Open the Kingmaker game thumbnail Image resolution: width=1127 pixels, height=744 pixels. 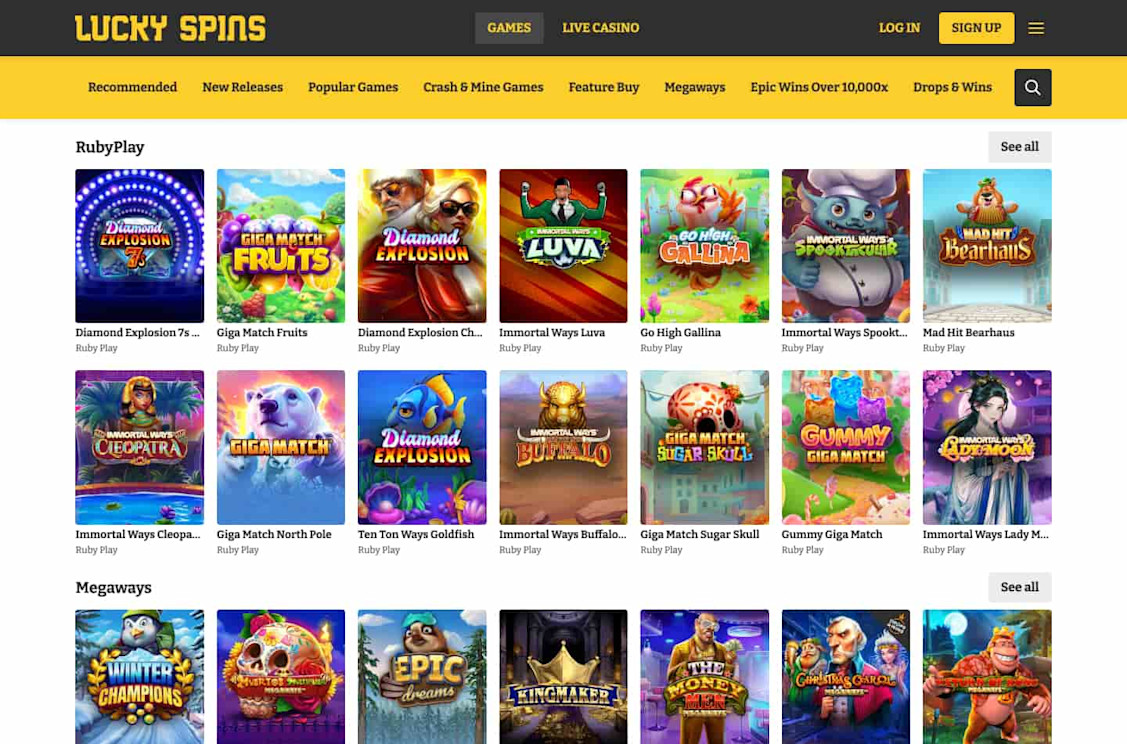tap(564, 677)
